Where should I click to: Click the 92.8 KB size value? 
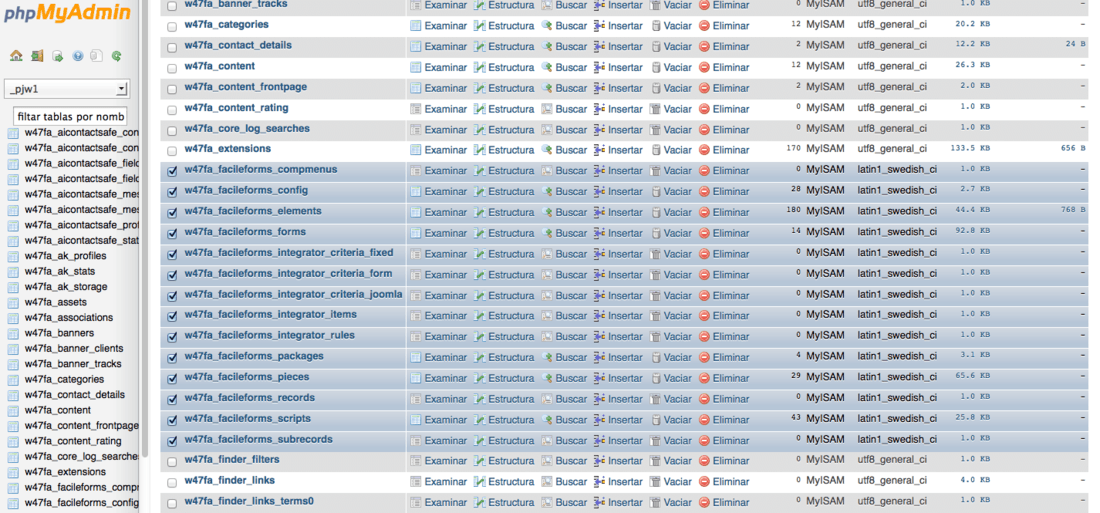click(x=973, y=231)
